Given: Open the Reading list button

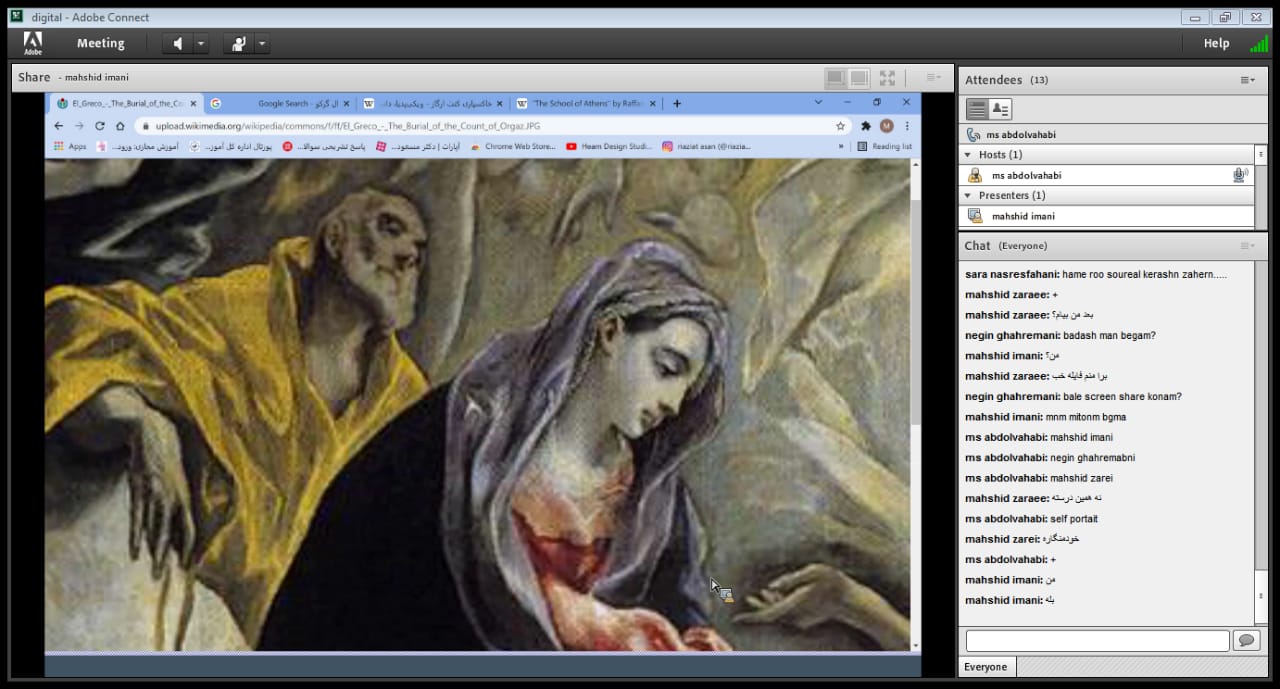Looking at the screenshot, I should tap(885, 146).
